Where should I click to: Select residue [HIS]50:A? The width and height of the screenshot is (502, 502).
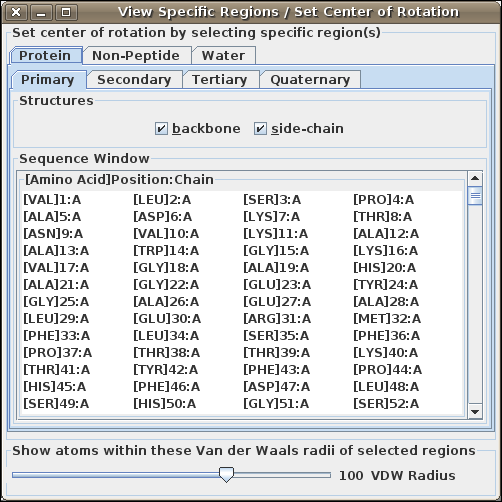click(165, 404)
